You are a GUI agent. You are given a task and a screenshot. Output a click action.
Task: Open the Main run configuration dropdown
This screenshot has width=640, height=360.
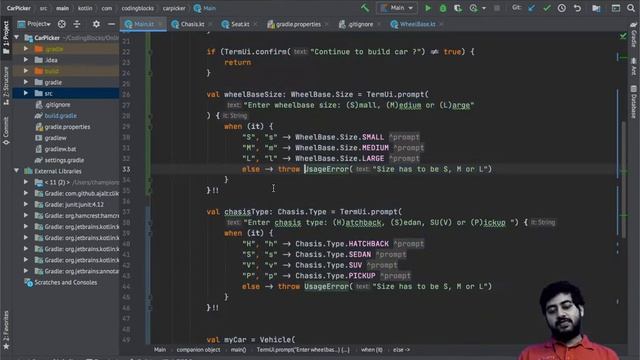click(x=397, y=8)
